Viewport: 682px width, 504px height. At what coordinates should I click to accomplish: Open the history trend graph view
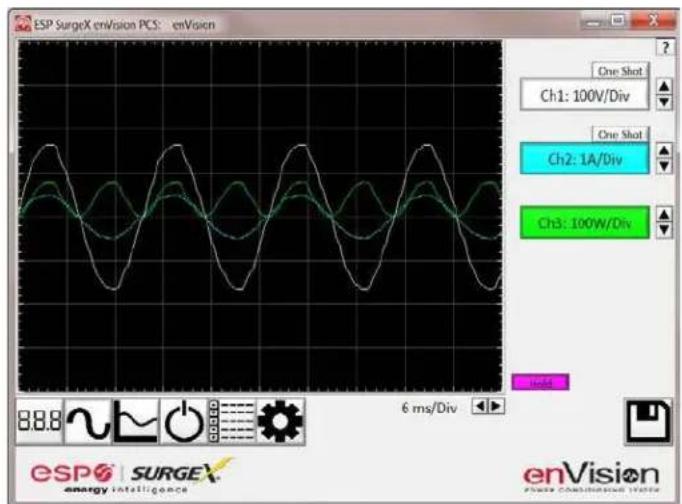(136, 421)
